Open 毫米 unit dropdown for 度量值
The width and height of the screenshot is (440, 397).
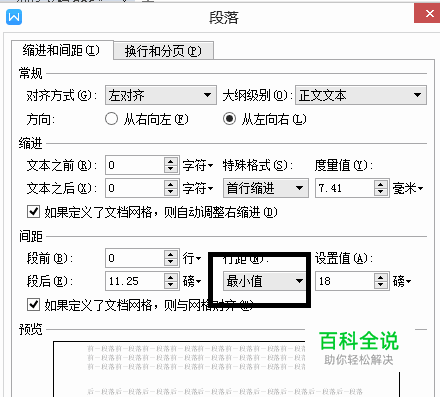click(x=408, y=188)
